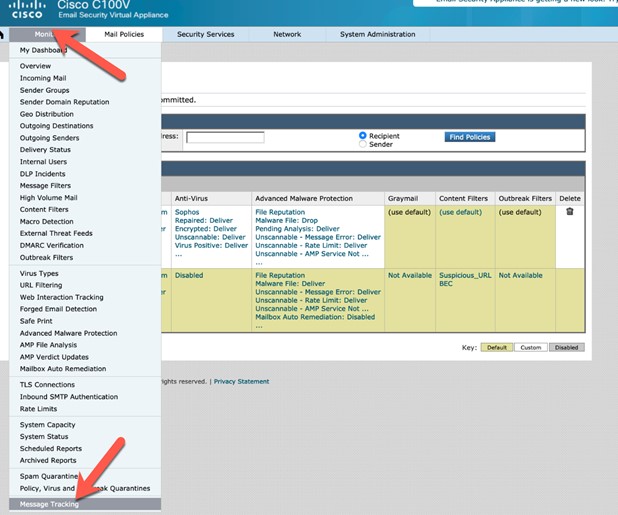This screenshot has width=618, height=515.
Task: Open AMP File Analysis report
Action: tap(48, 345)
